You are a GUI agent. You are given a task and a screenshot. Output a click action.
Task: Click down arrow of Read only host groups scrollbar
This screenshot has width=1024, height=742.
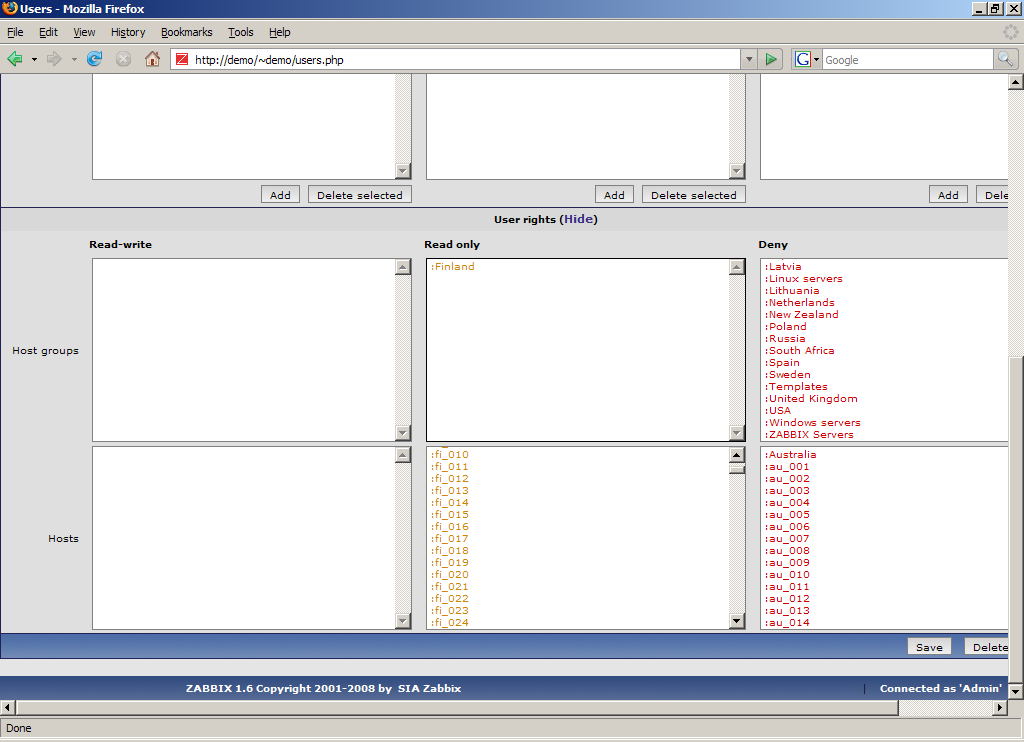point(737,433)
